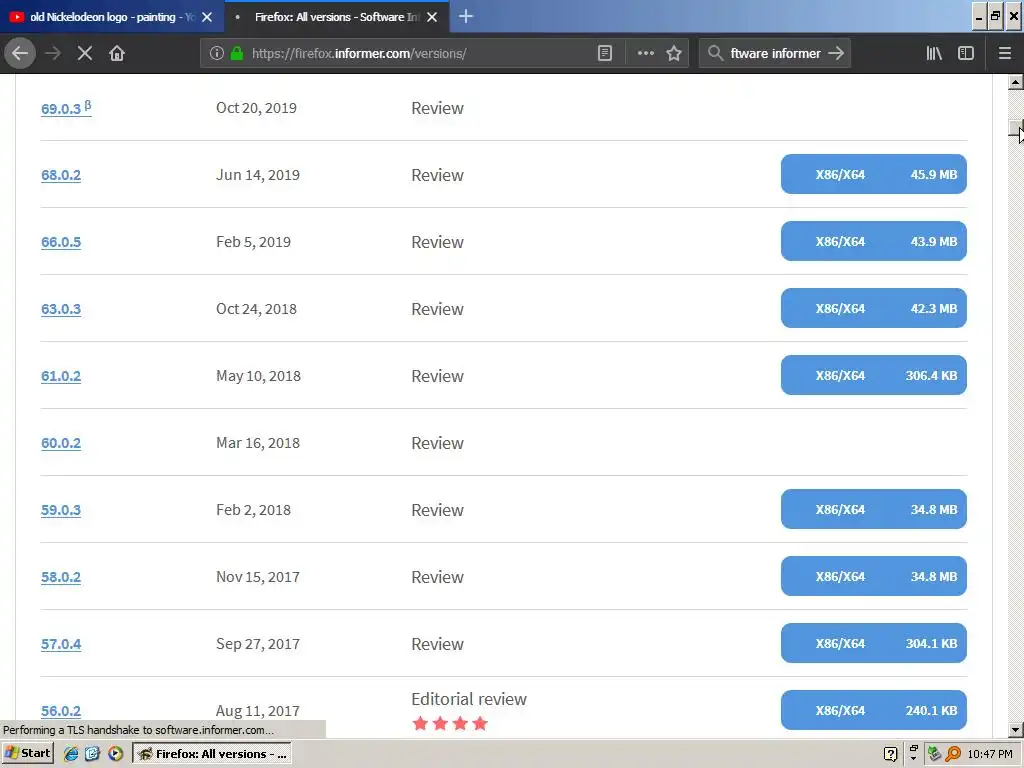
Task: Download the 45.9 MB X86/X64 build
Action: coord(873,174)
